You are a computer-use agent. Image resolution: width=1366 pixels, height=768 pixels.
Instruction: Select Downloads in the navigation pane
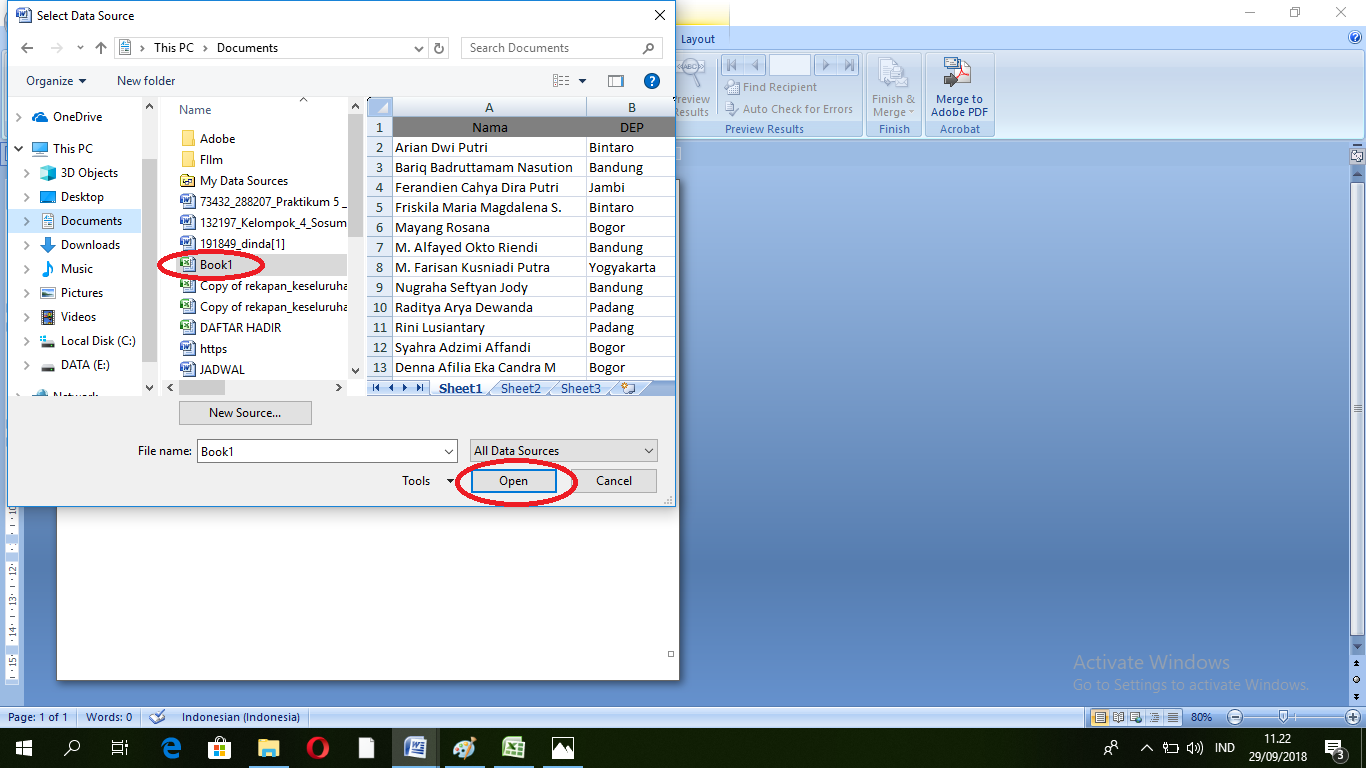pos(90,245)
